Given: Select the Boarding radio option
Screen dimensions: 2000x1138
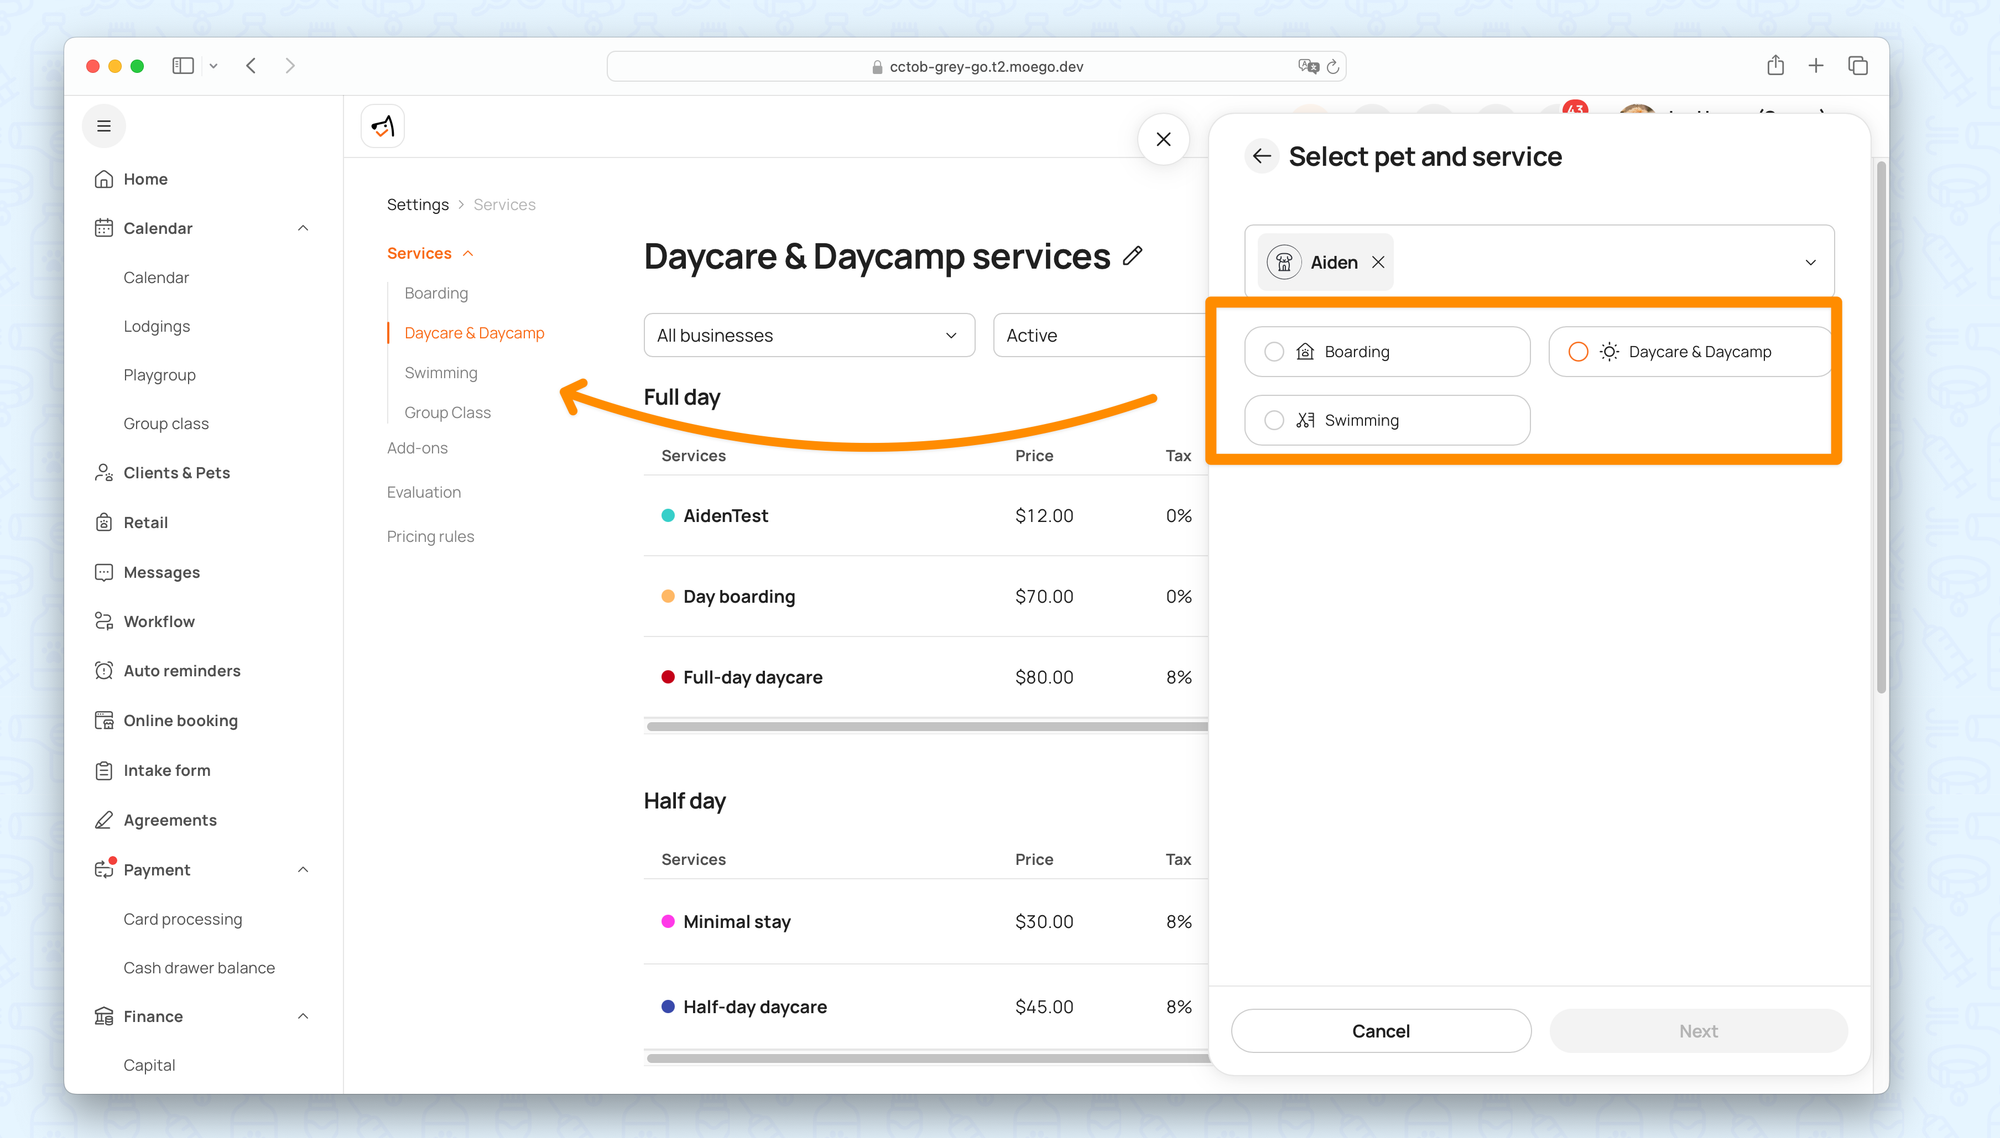Looking at the screenshot, I should (x=1274, y=352).
